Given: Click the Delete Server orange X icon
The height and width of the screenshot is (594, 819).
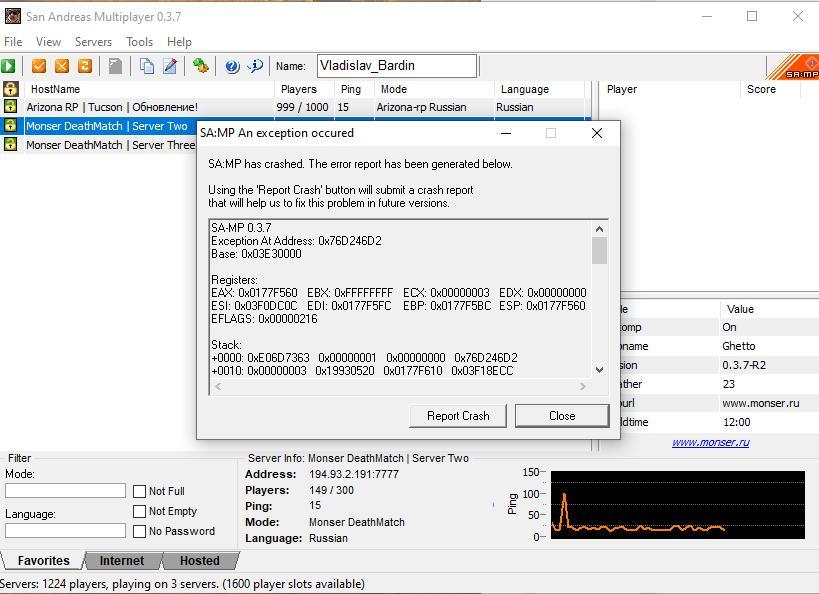Looking at the screenshot, I should click(62, 66).
